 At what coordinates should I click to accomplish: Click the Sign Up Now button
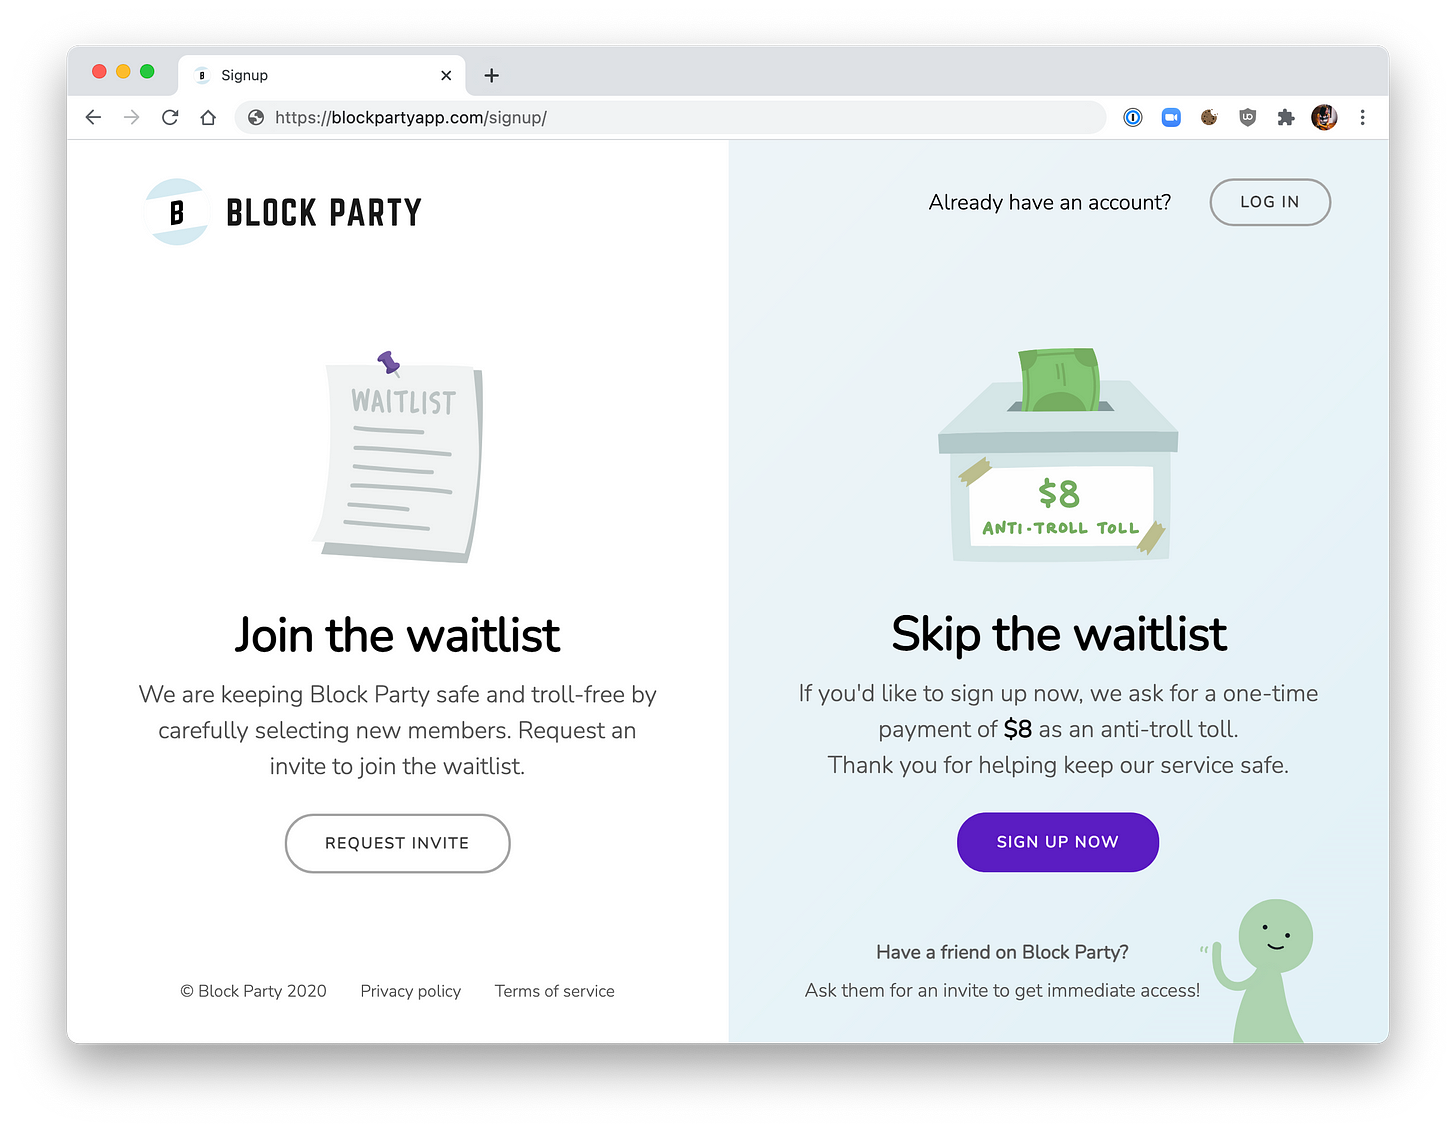coord(1057,842)
